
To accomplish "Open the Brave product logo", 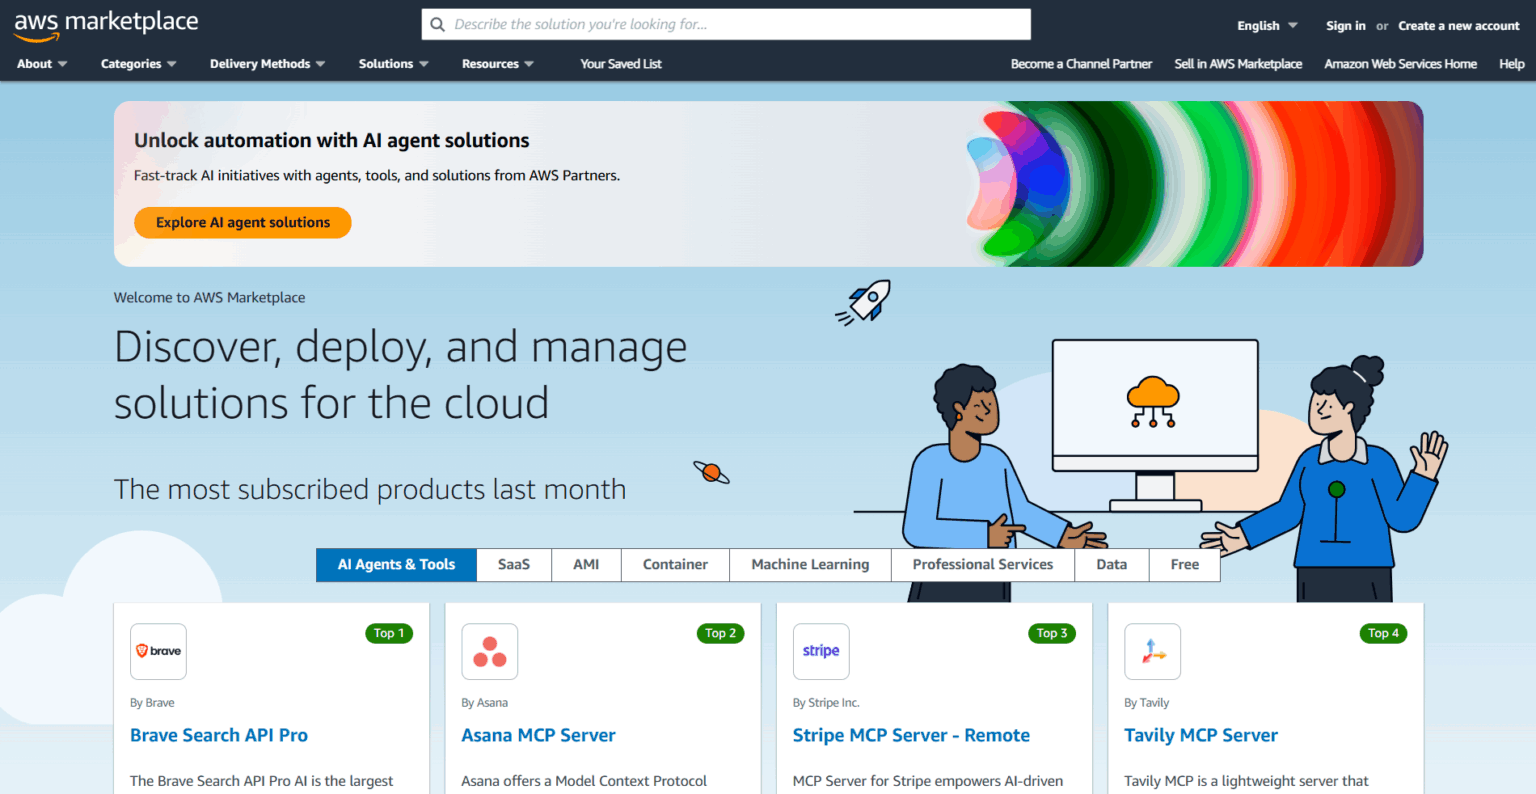I will click(158, 651).
